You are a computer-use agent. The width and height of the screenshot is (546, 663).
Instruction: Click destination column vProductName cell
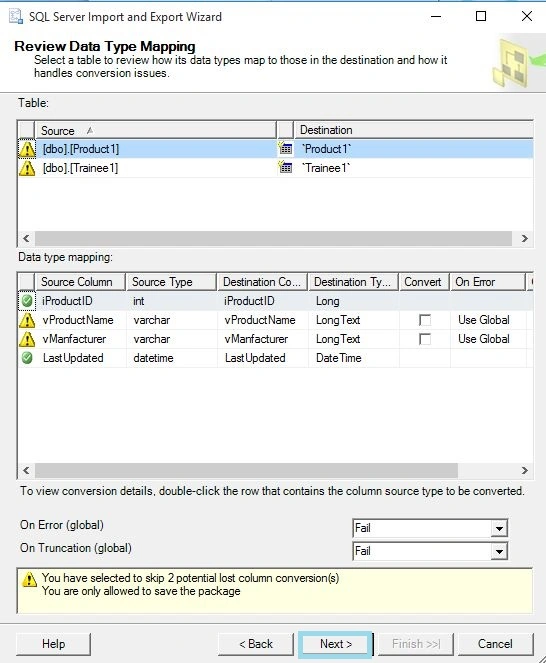(262, 320)
